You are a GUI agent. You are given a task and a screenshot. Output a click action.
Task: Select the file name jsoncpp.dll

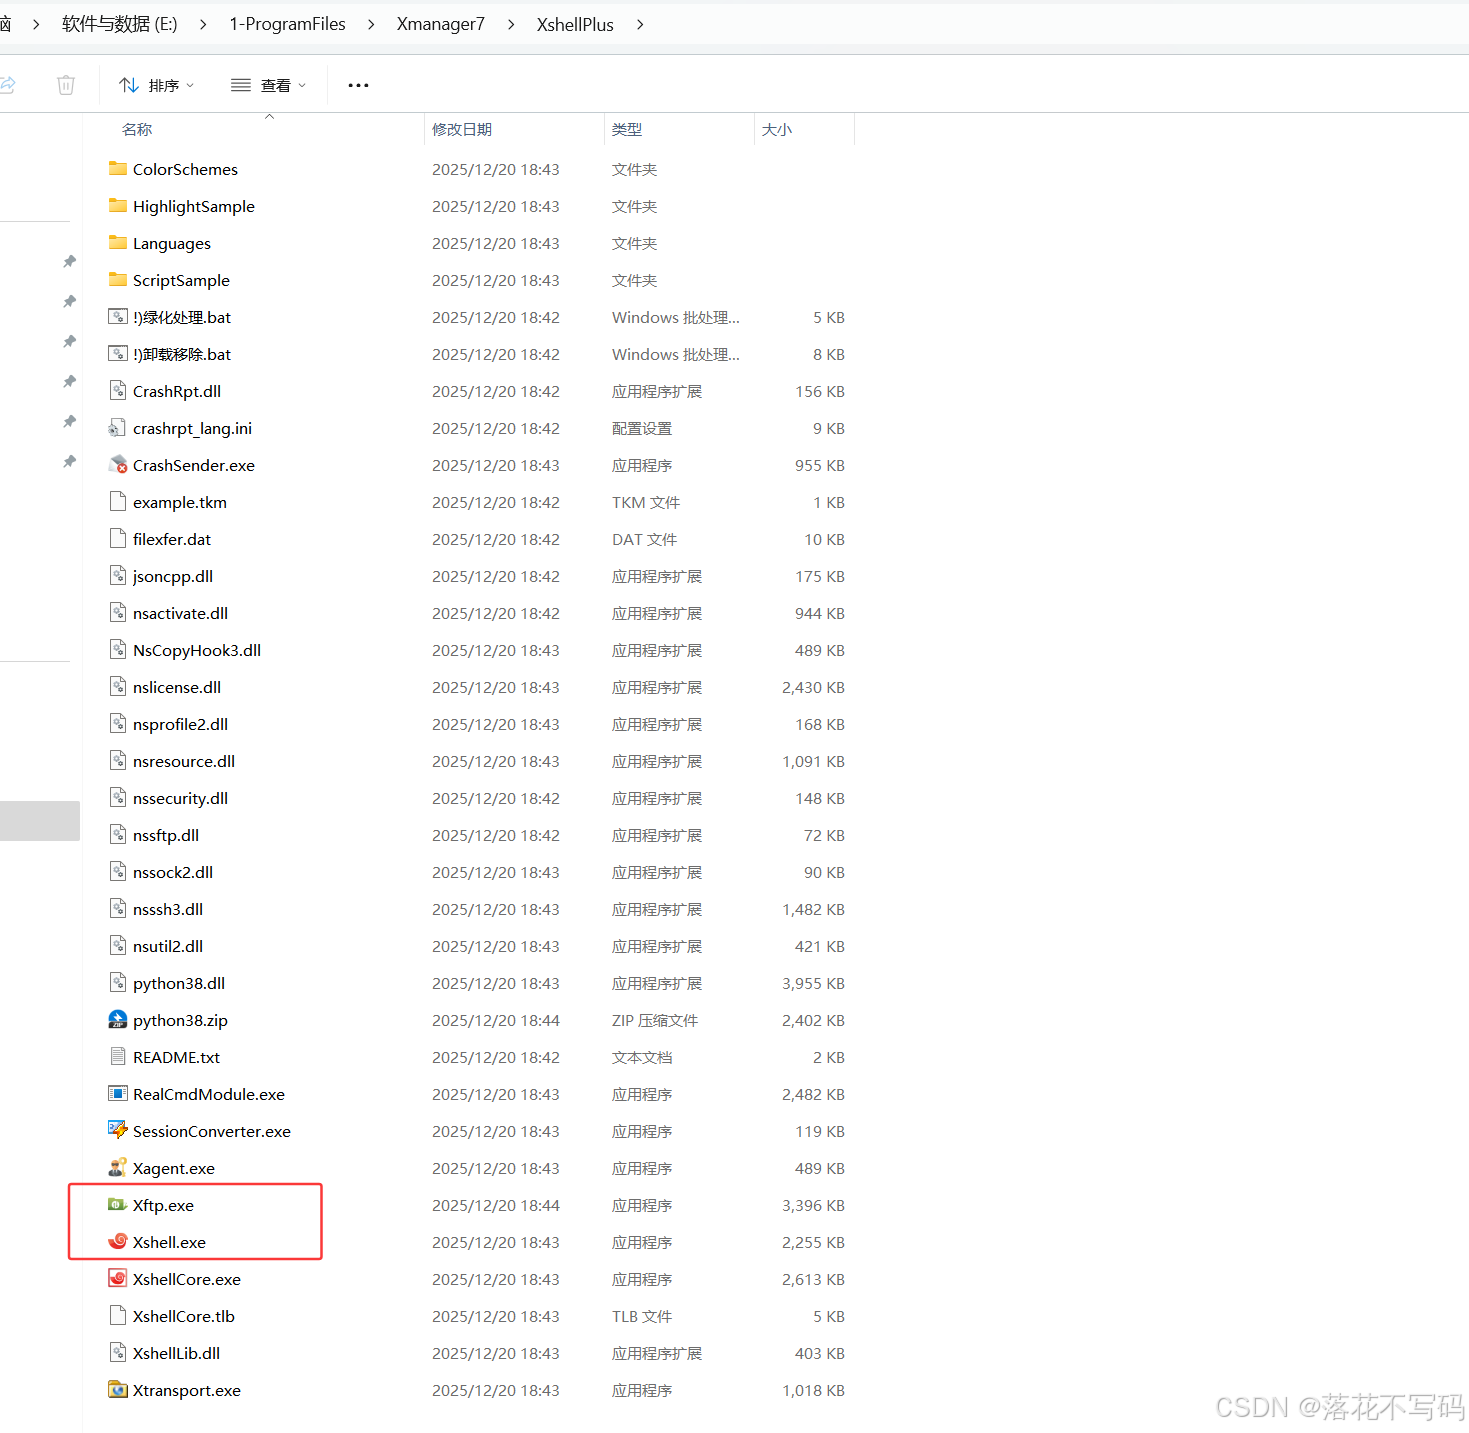[173, 576]
